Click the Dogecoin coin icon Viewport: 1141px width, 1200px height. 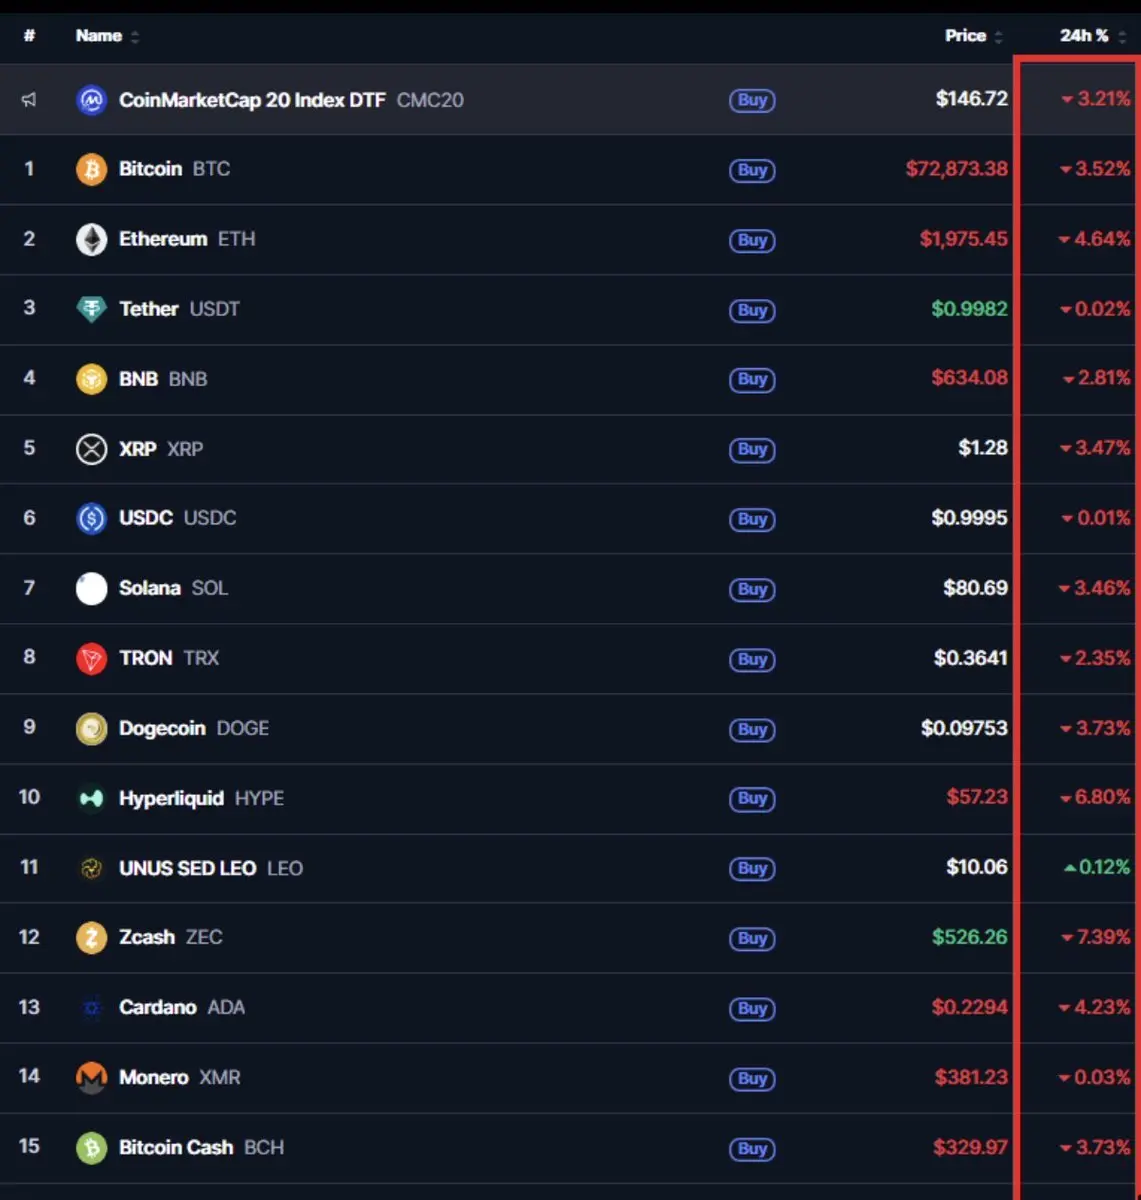click(91, 728)
